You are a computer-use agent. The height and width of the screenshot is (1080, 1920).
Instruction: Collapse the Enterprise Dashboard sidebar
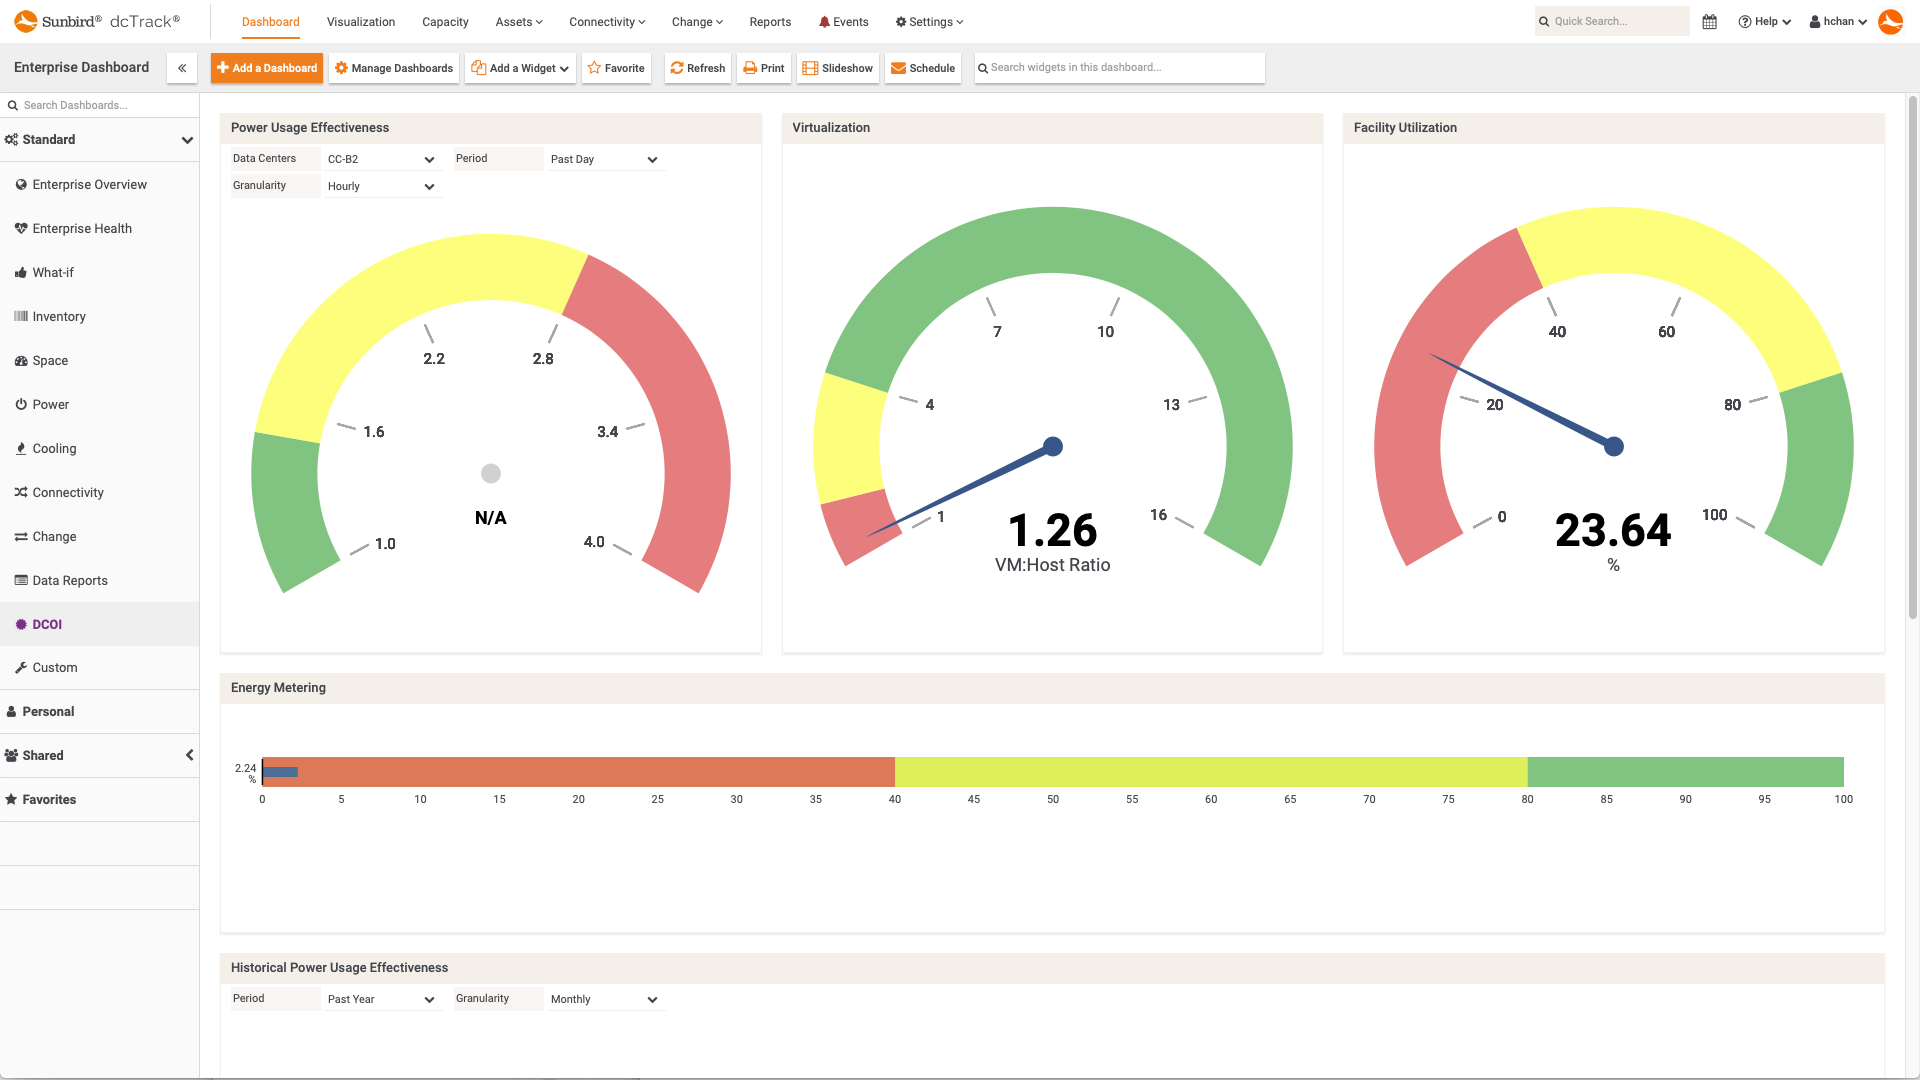coord(182,68)
